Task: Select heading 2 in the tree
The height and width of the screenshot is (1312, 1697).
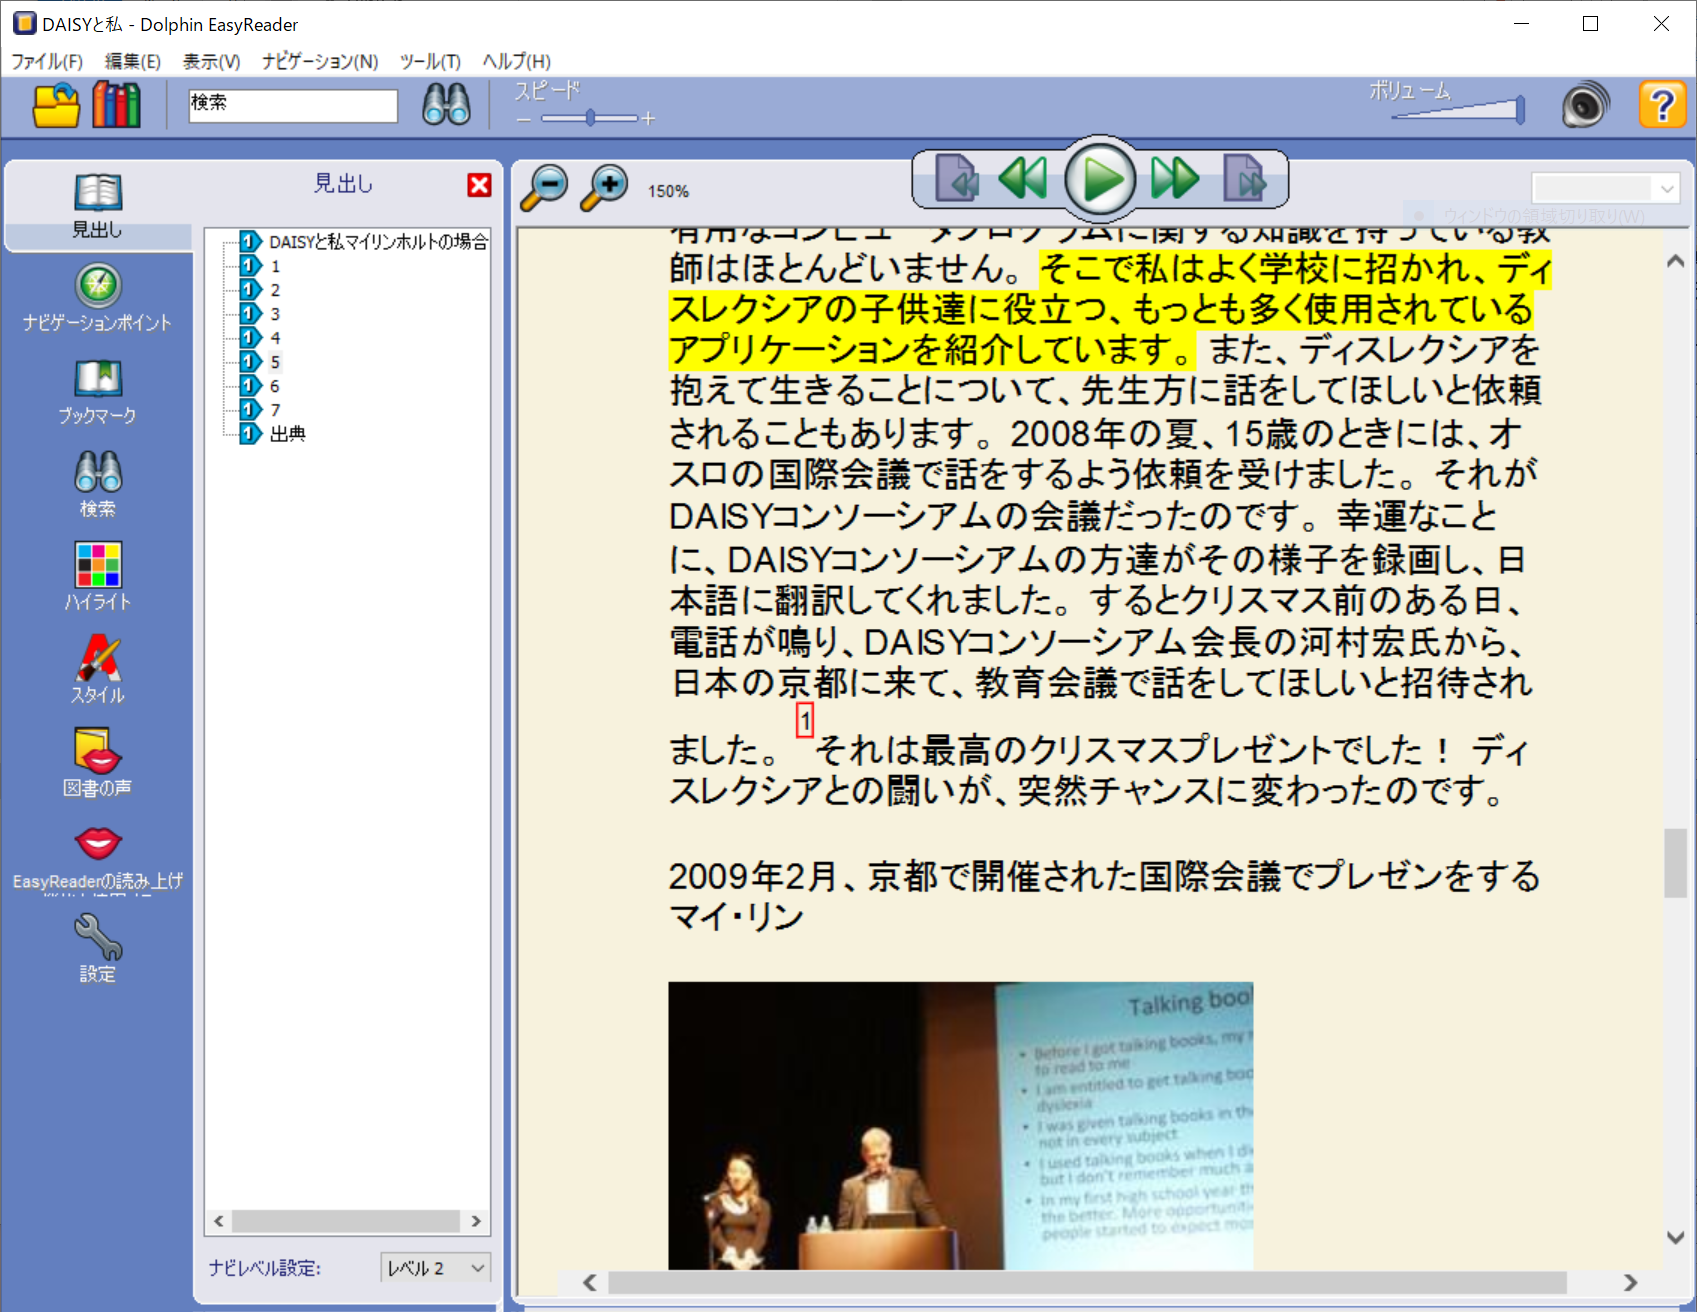Action: click(x=275, y=290)
